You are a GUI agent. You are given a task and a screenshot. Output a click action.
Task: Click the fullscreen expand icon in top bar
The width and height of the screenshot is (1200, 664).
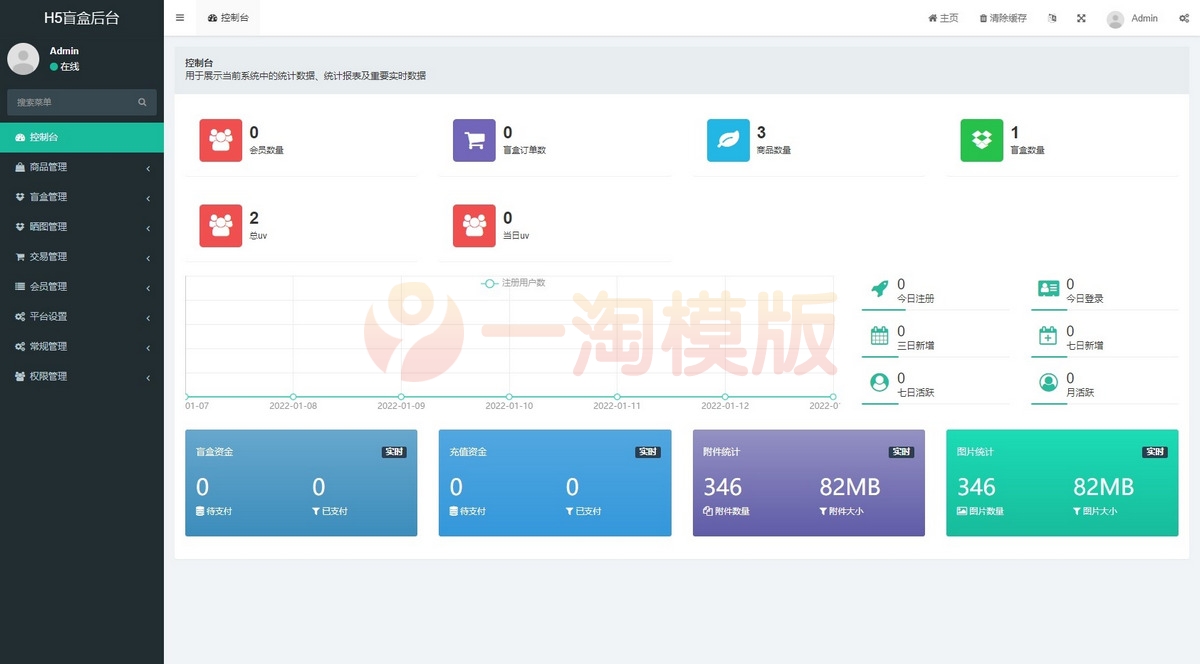[1080, 18]
